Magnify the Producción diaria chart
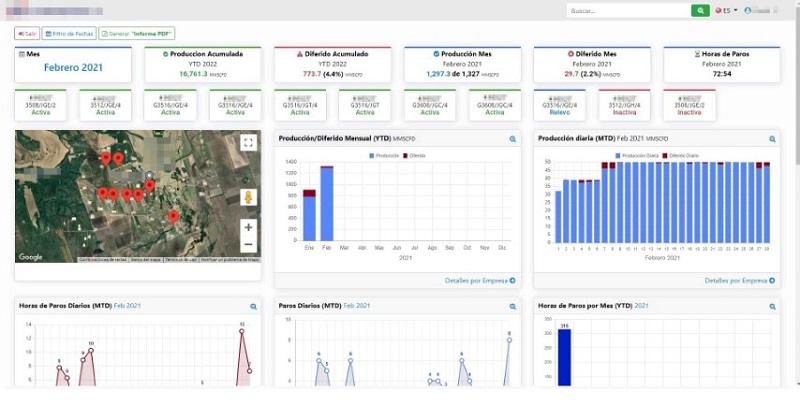This screenshot has height=400, width=800. coord(772,139)
